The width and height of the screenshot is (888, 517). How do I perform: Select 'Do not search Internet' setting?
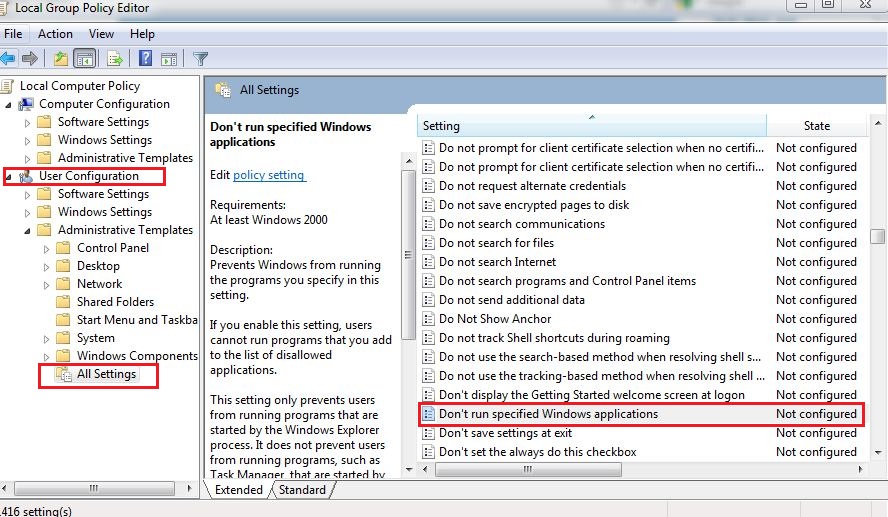497,262
